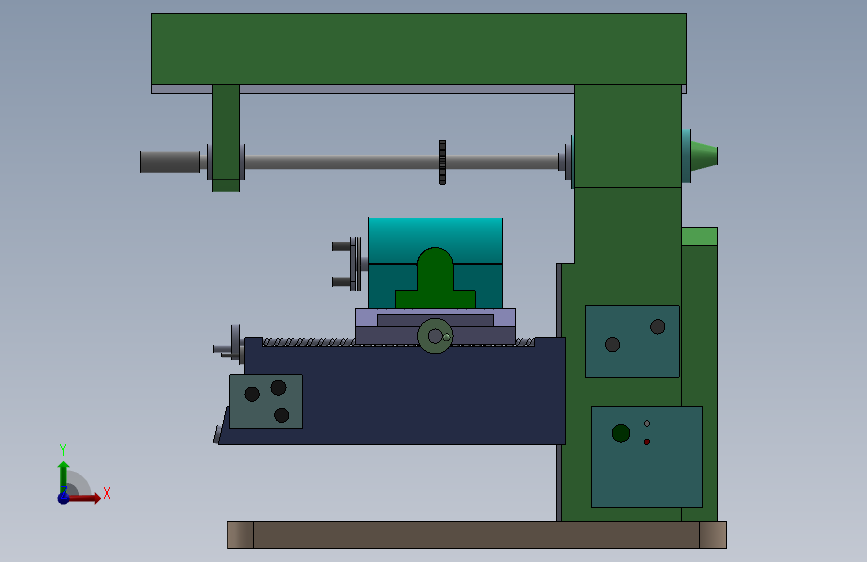This screenshot has width=867, height=562.
Task: Select the knee's three-knob control panel
Action: [x=266, y=402]
